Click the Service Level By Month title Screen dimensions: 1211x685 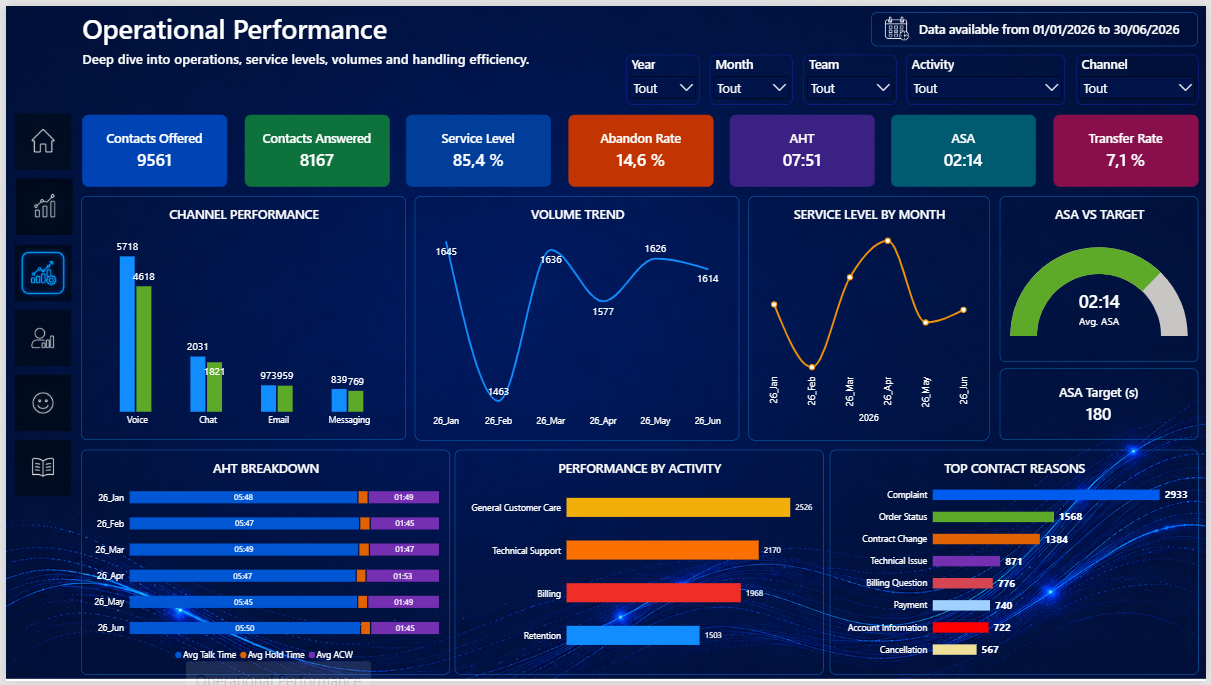pos(869,215)
